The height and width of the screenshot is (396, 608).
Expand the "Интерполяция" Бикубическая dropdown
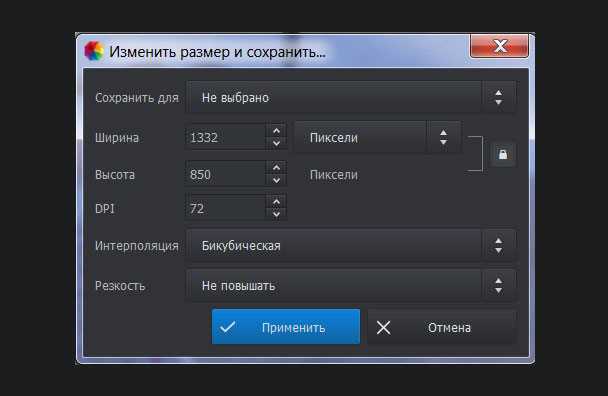[x=351, y=246]
